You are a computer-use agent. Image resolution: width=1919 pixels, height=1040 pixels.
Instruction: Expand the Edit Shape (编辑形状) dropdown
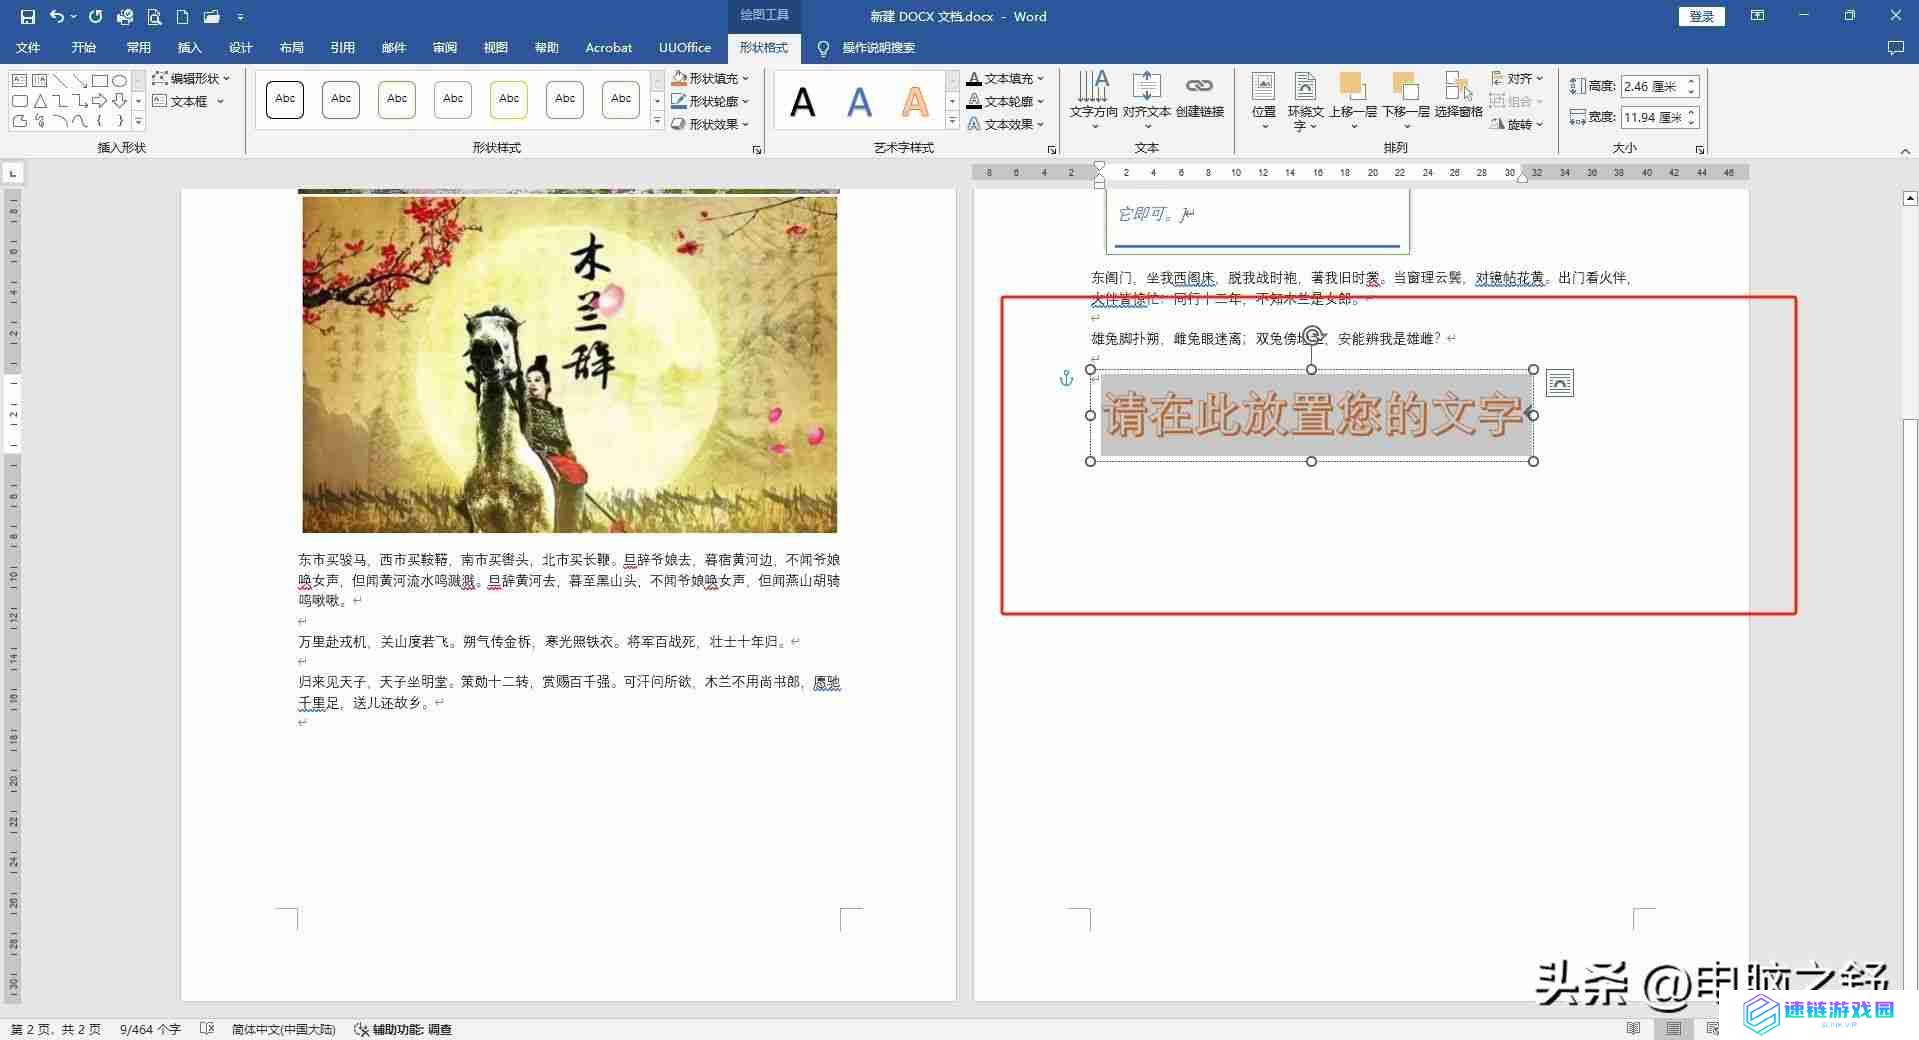tap(191, 78)
